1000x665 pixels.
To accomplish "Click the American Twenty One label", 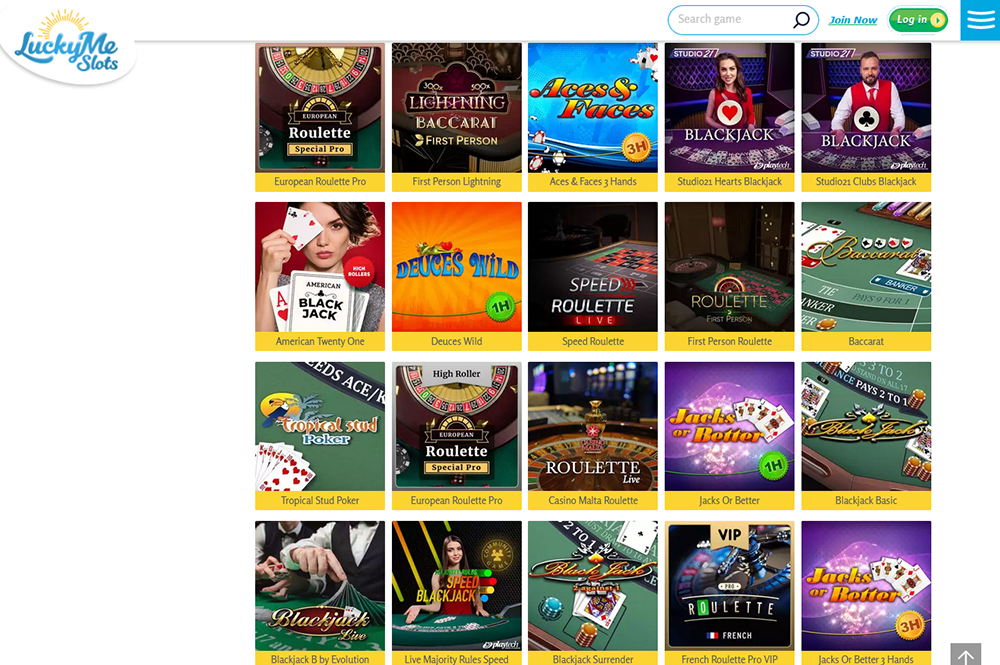I will click(320, 341).
